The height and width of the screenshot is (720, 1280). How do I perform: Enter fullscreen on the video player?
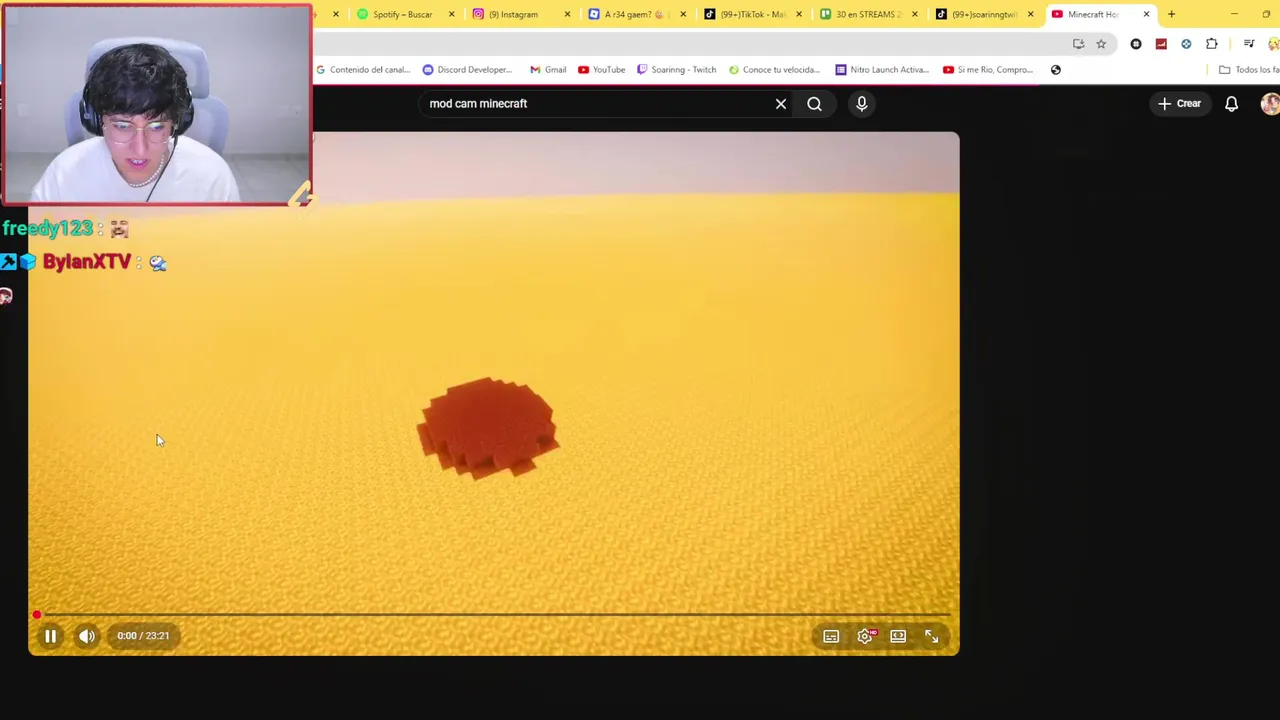[x=931, y=636]
